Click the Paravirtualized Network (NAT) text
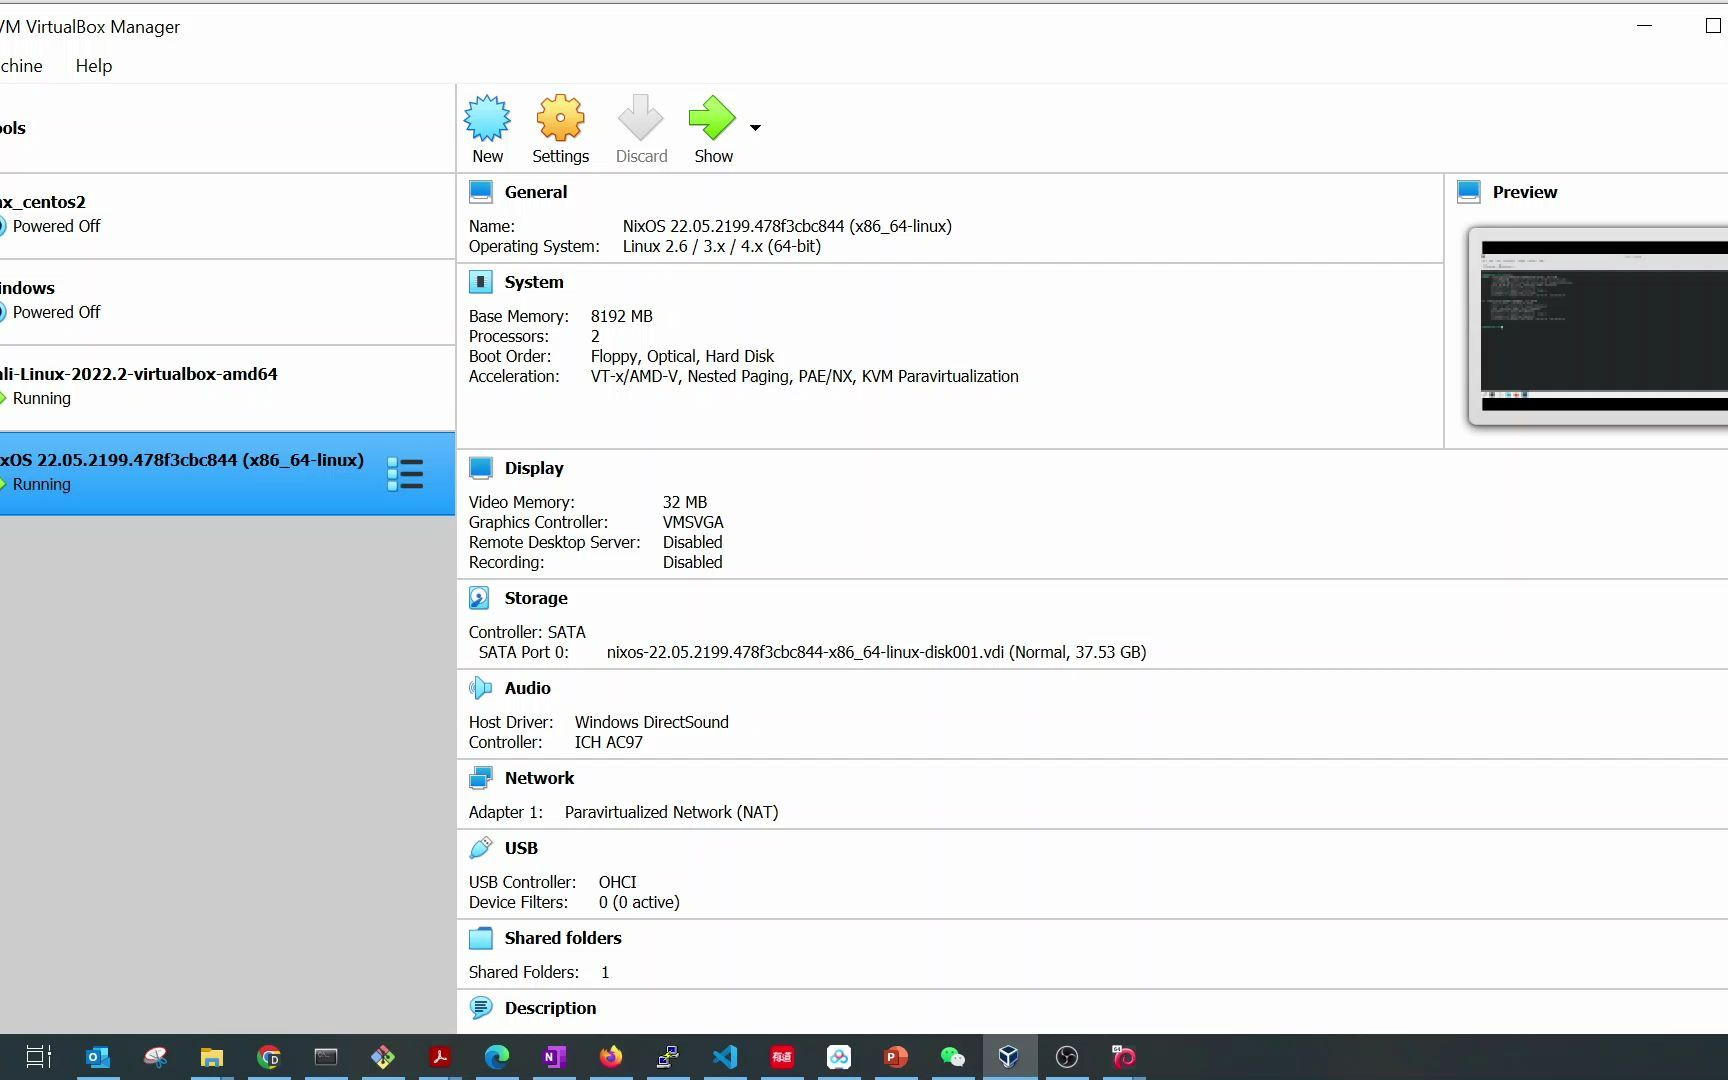Viewport: 1728px width, 1080px height. click(x=671, y=812)
